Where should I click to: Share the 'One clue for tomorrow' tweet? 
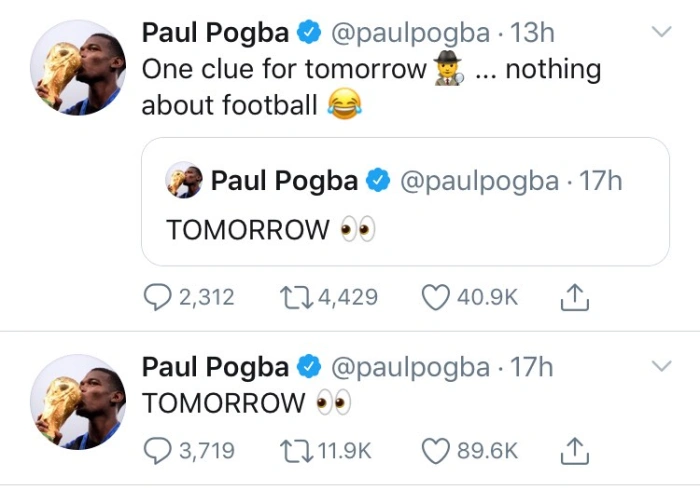[x=574, y=297]
